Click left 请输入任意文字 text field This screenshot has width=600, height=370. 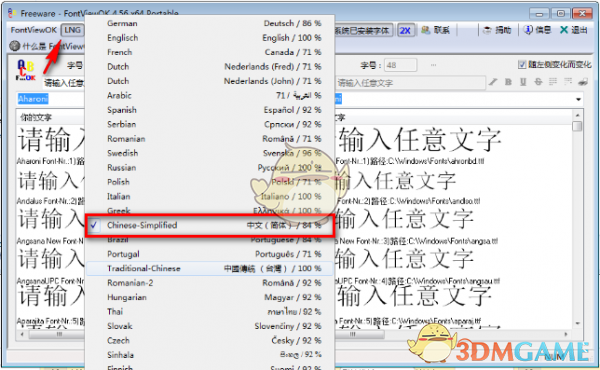coord(64,83)
